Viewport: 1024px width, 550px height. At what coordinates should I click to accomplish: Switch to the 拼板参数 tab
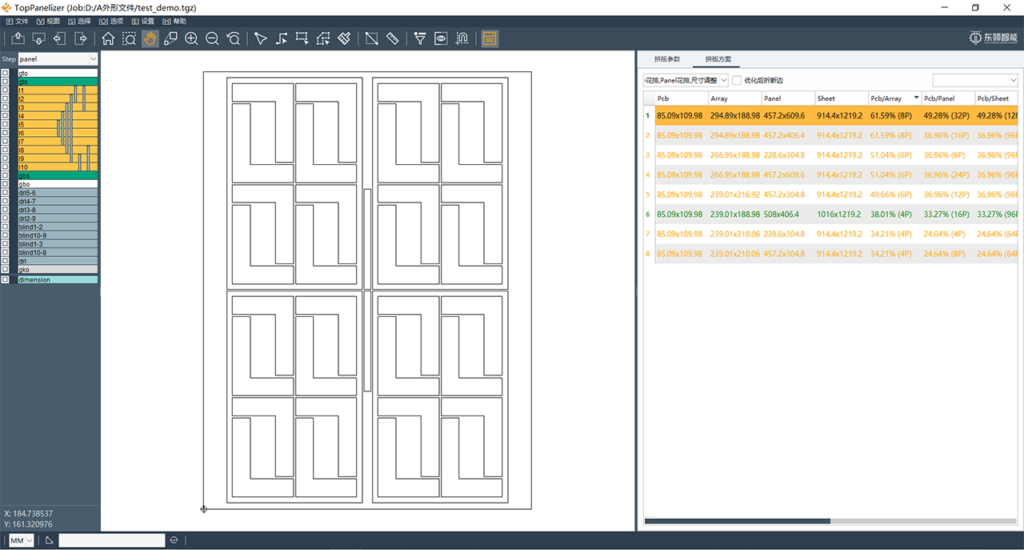tap(667, 59)
